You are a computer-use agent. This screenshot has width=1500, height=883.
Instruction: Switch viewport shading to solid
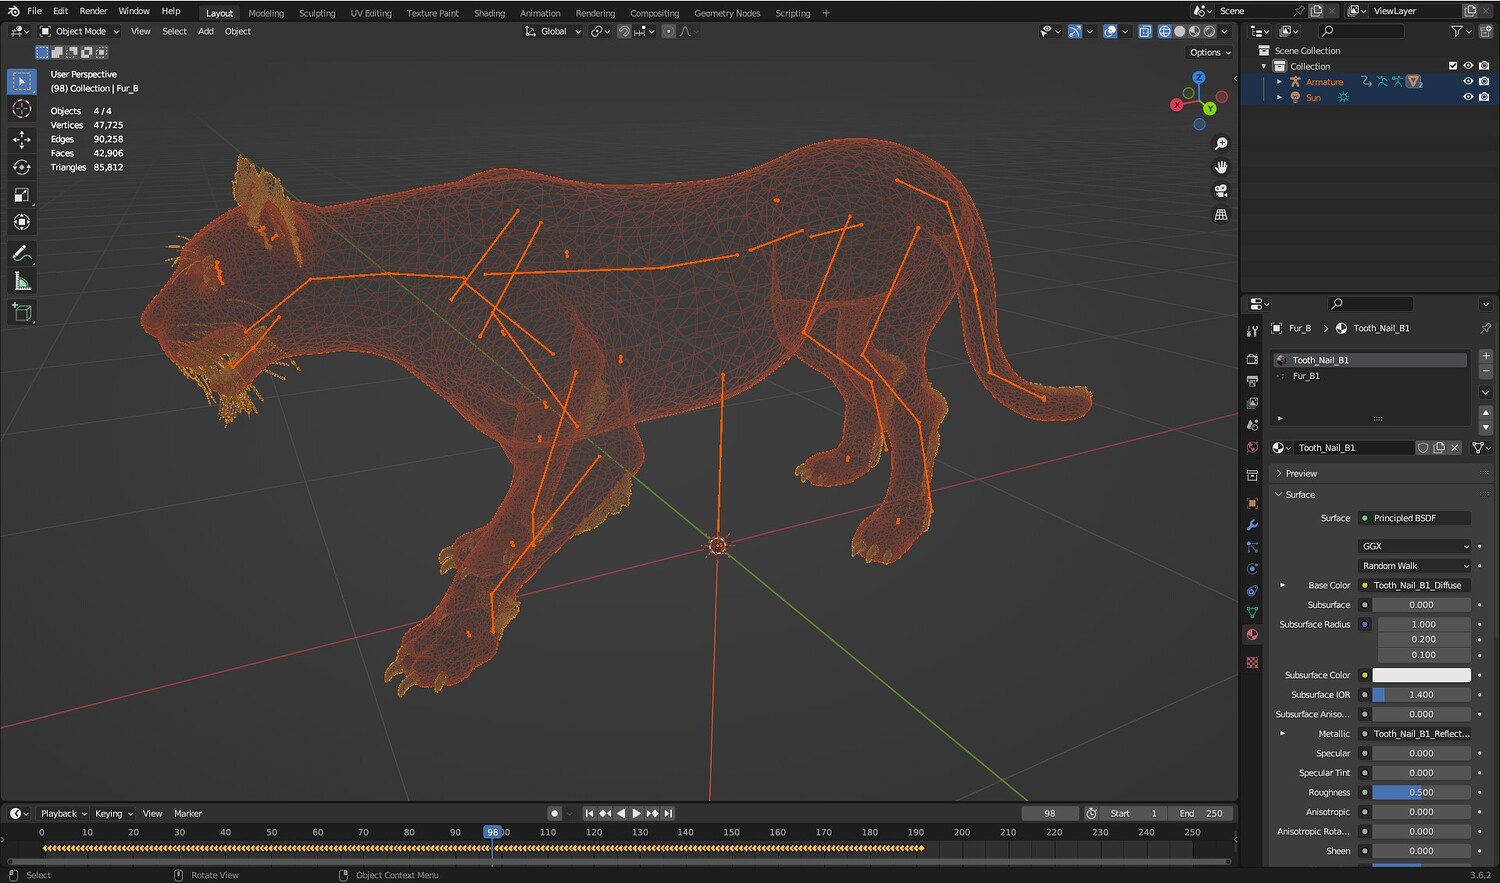[x=1179, y=31]
